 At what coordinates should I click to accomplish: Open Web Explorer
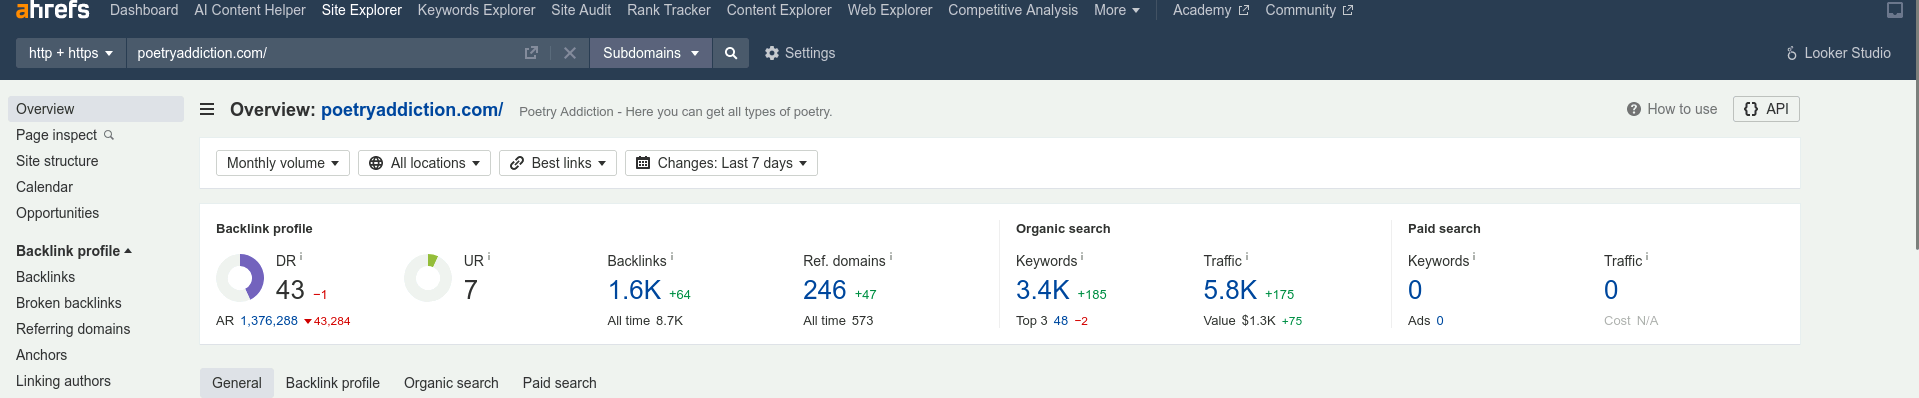coord(890,10)
